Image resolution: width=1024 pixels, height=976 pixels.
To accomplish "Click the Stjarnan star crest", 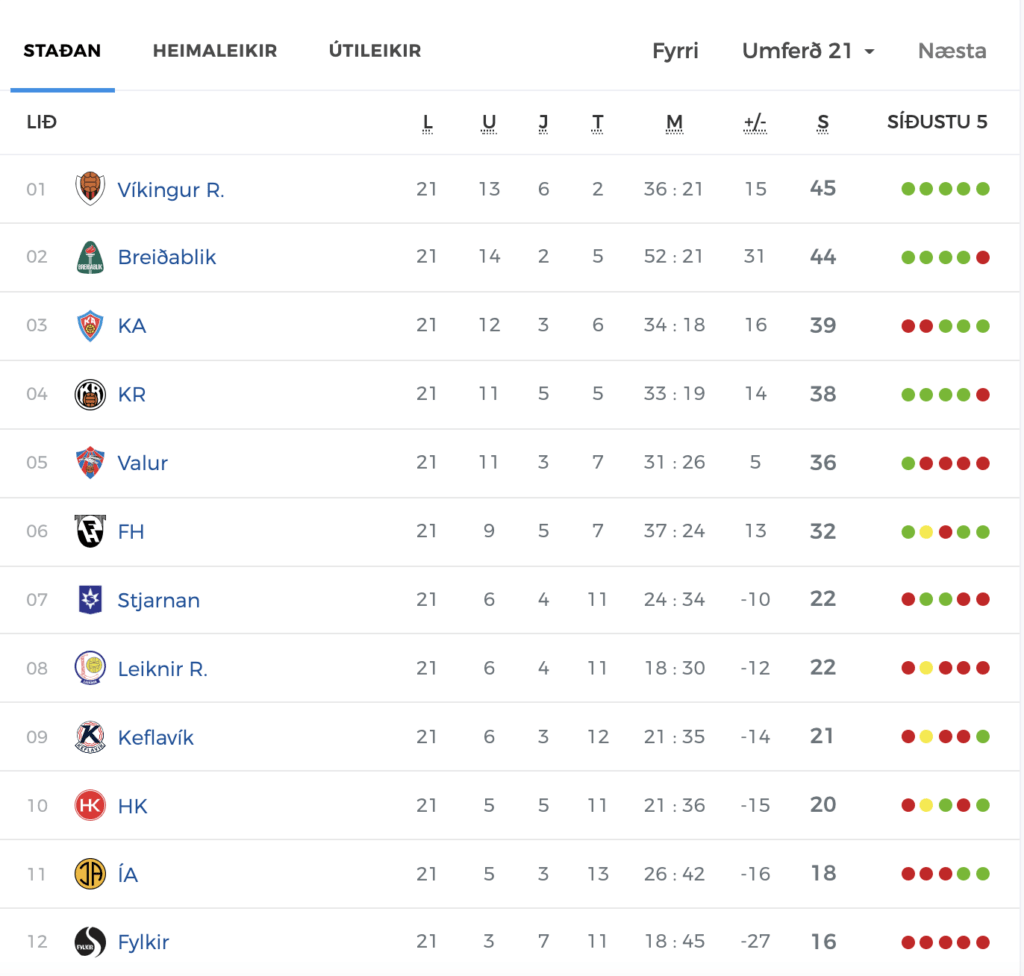I will pos(90,600).
